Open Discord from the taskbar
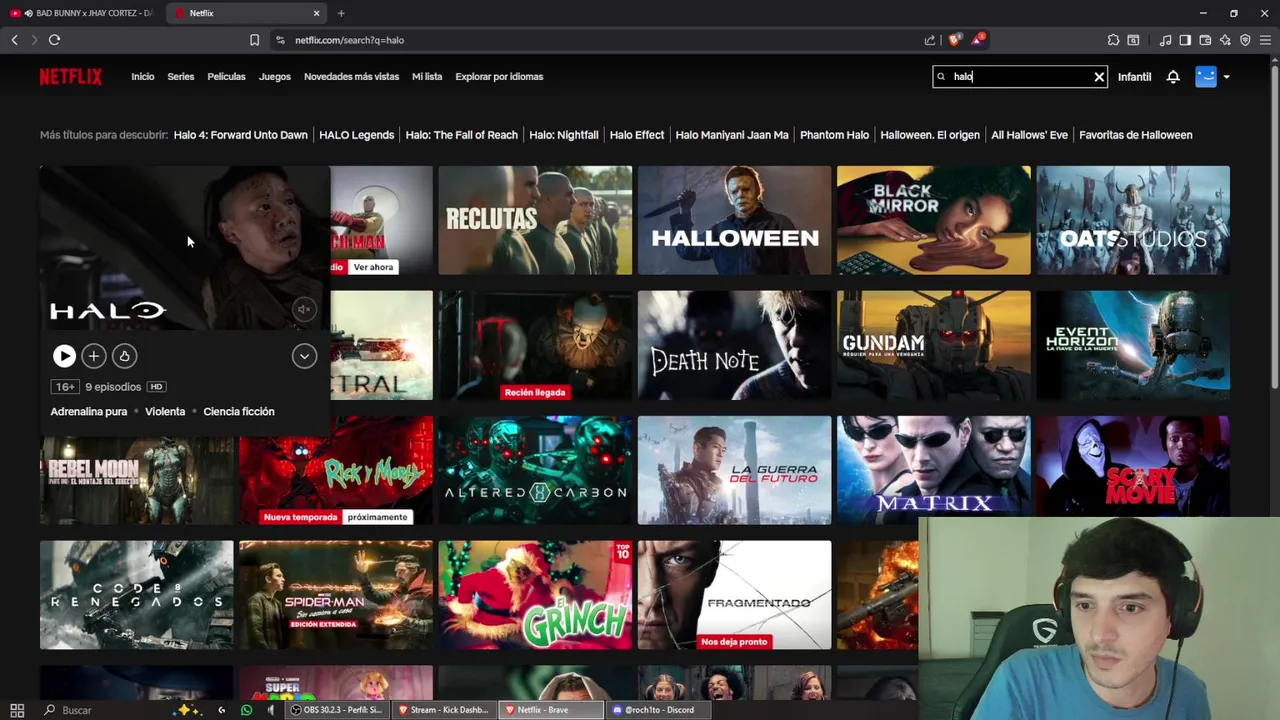The width and height of the screenshot is (1280, 720). 660,710
